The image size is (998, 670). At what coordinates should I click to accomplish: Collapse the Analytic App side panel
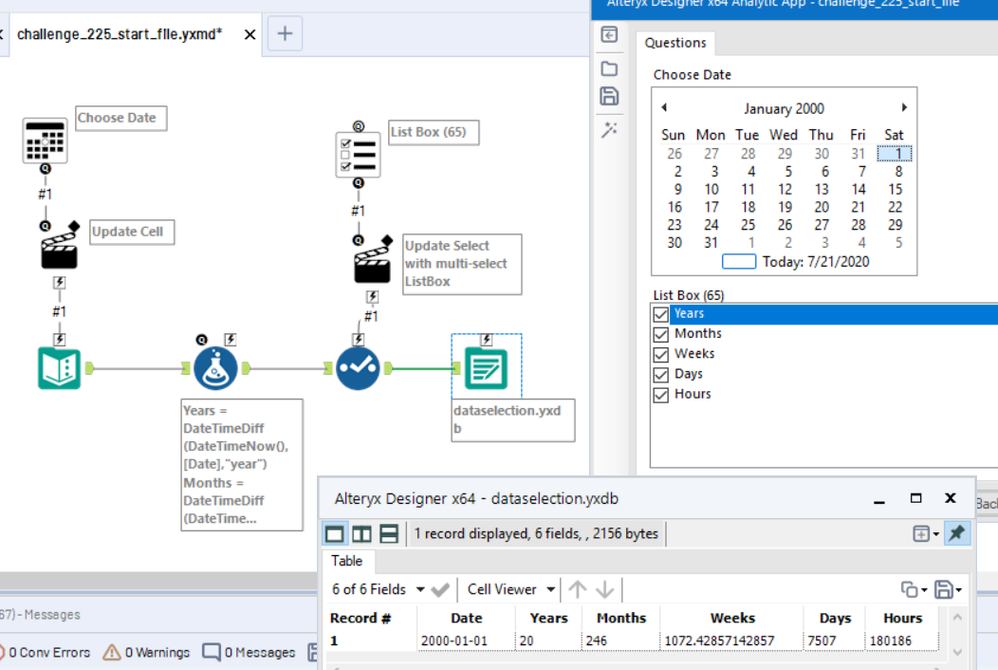point(609,34)
